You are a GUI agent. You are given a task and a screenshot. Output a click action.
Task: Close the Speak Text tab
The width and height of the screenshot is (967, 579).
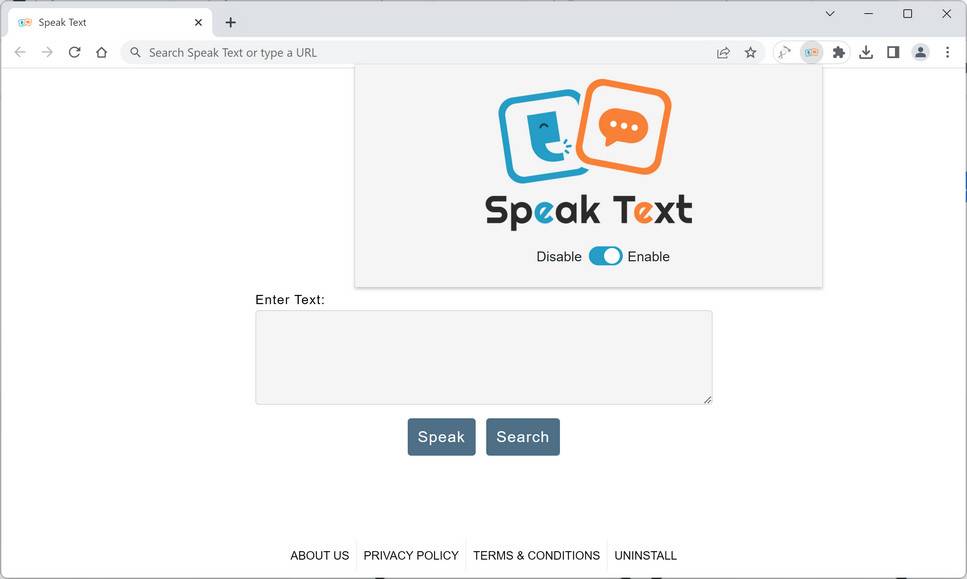(x=198, y=22)
